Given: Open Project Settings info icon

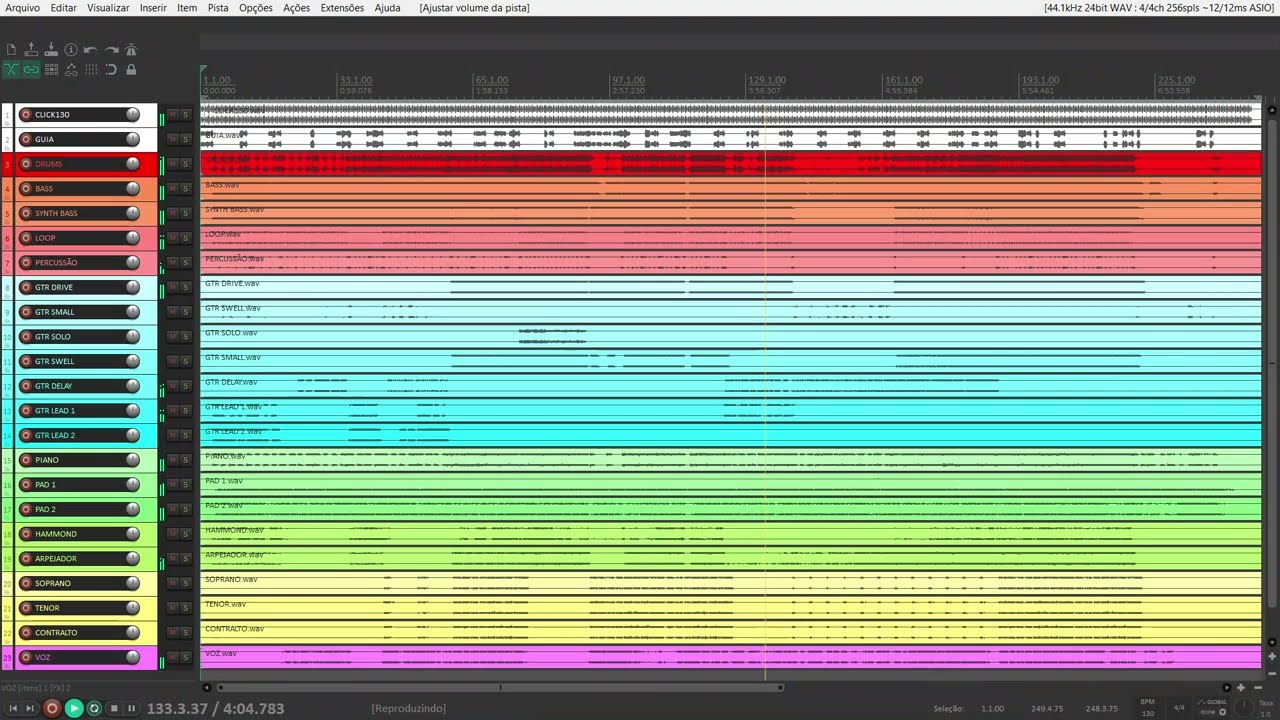Looking at the screenshot, I should point(71,49).
